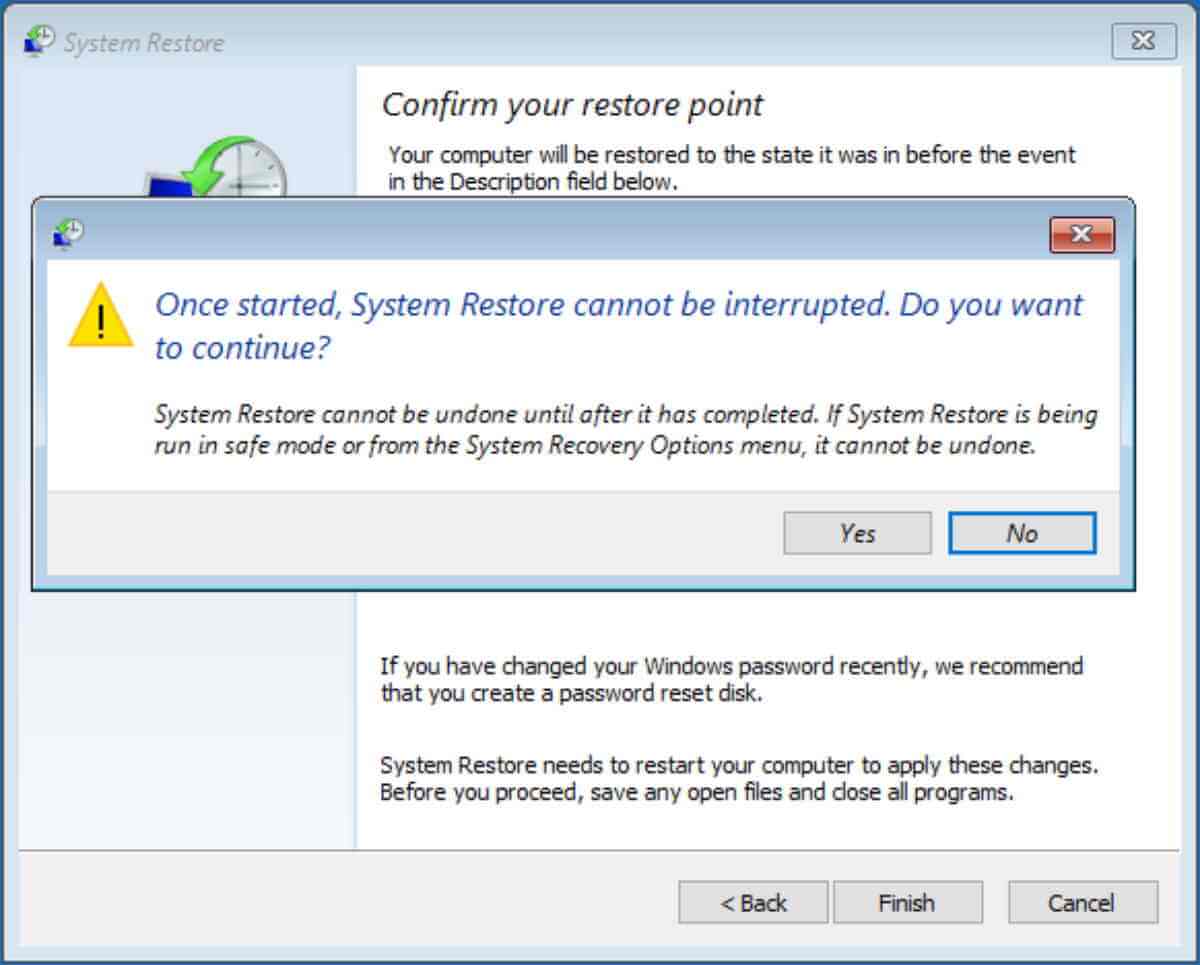Go to previous step with Back button

point(753,903)
